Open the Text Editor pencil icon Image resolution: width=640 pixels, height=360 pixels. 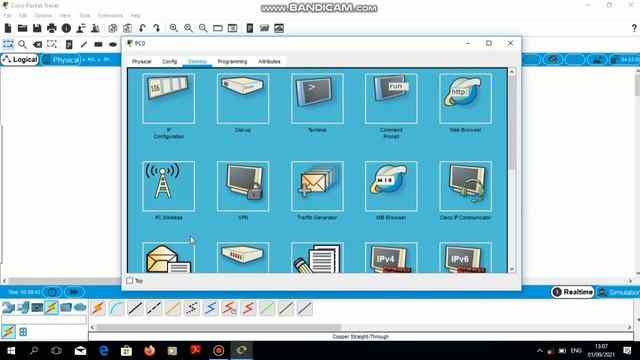317,258
